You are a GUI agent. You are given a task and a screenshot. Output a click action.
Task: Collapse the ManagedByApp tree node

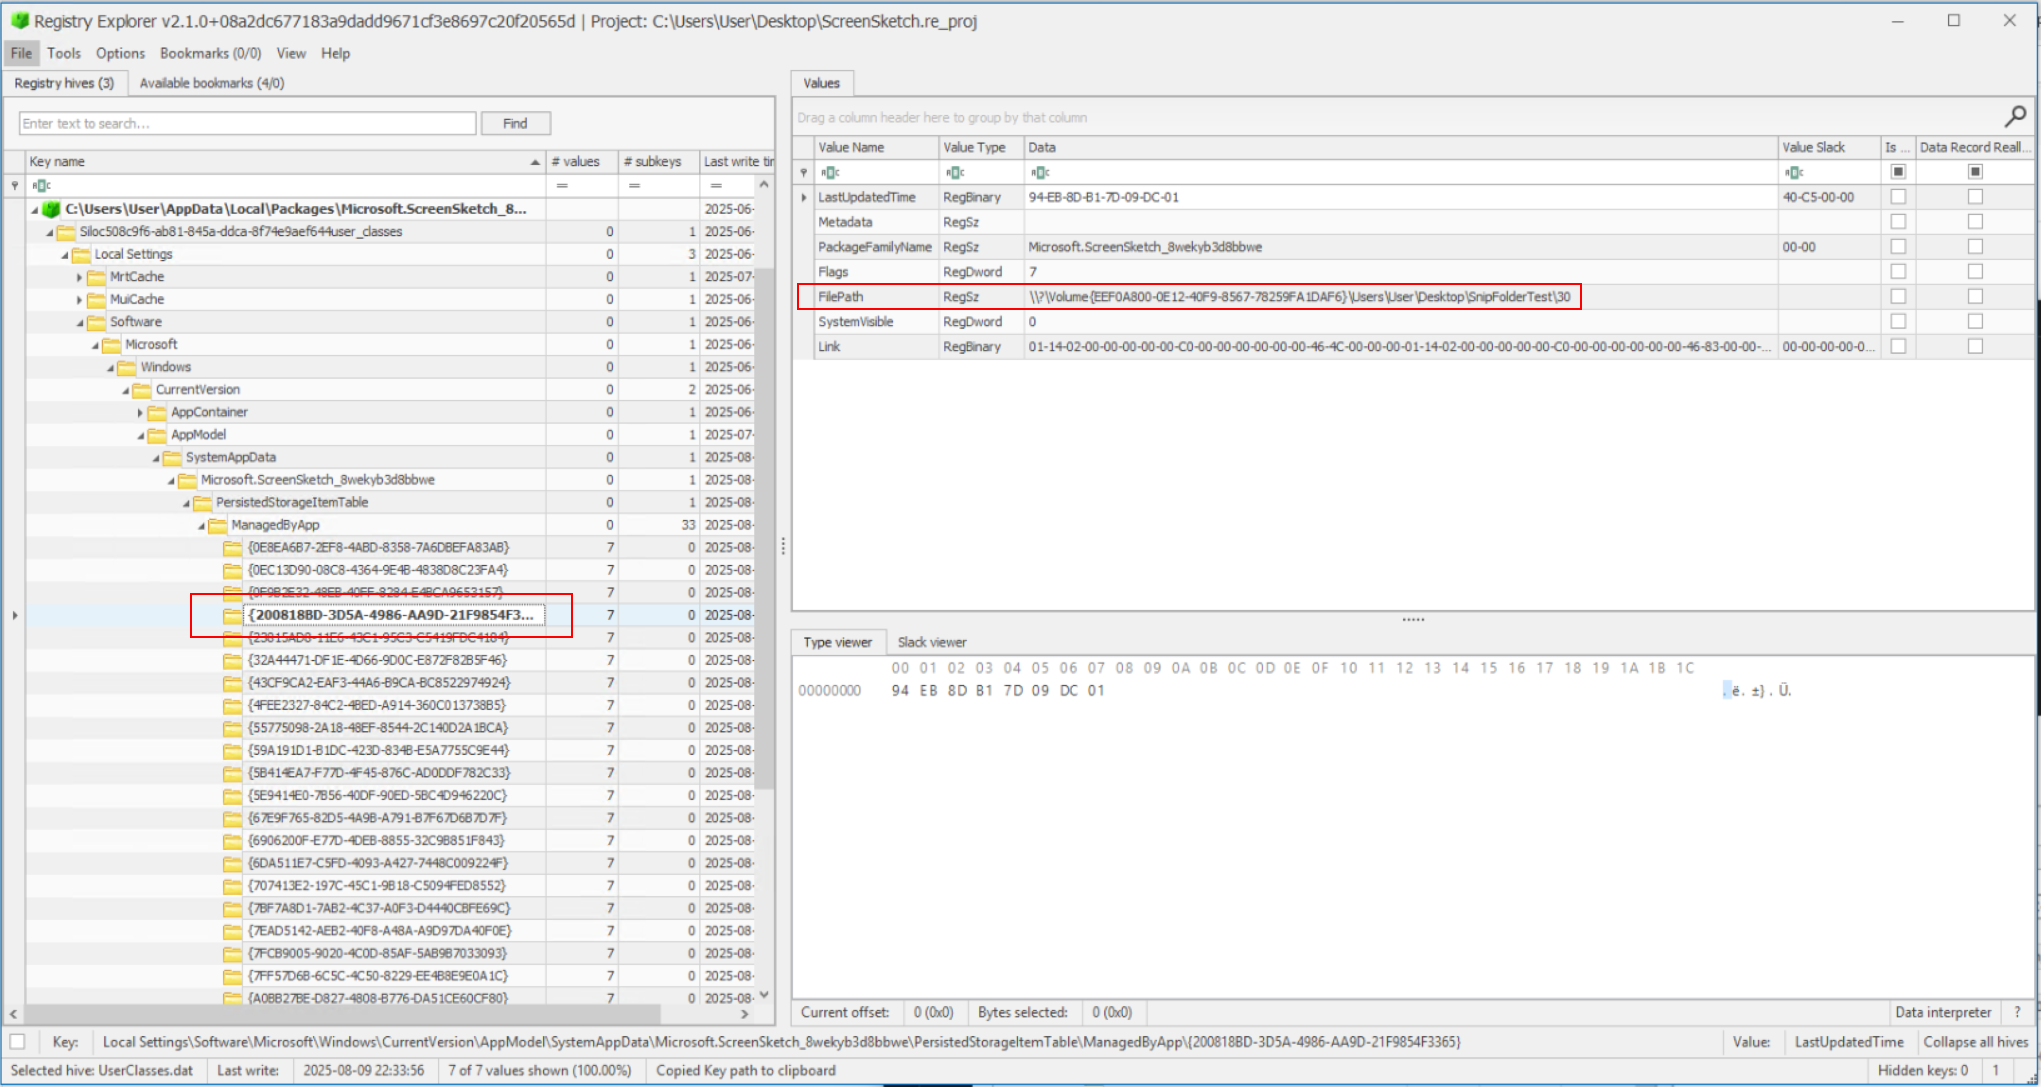(x=201, y=525)
